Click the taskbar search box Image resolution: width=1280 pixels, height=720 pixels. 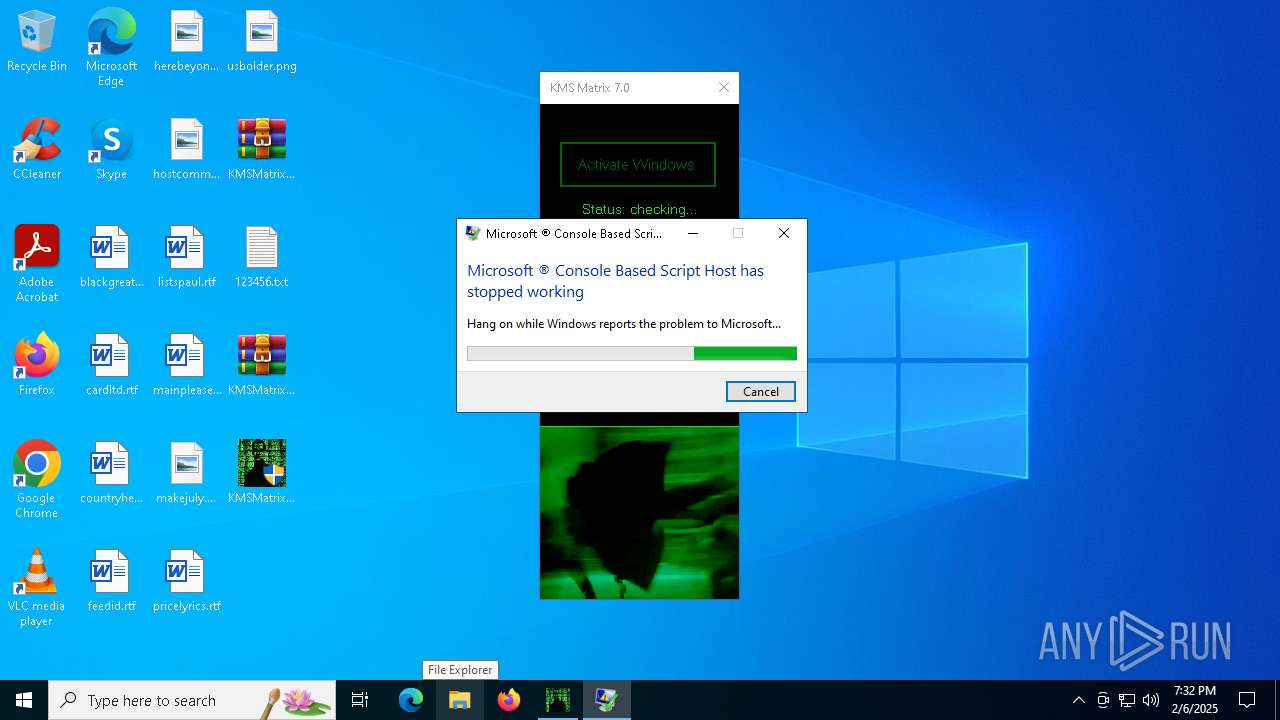click(x=192, y=700)
